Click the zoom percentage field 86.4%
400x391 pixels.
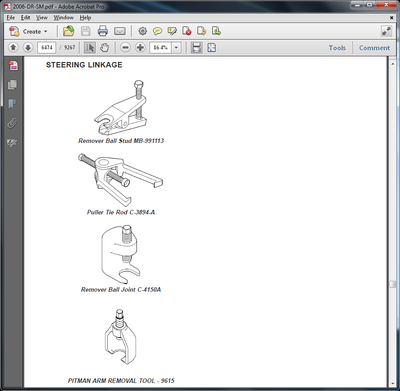[160, 48]
